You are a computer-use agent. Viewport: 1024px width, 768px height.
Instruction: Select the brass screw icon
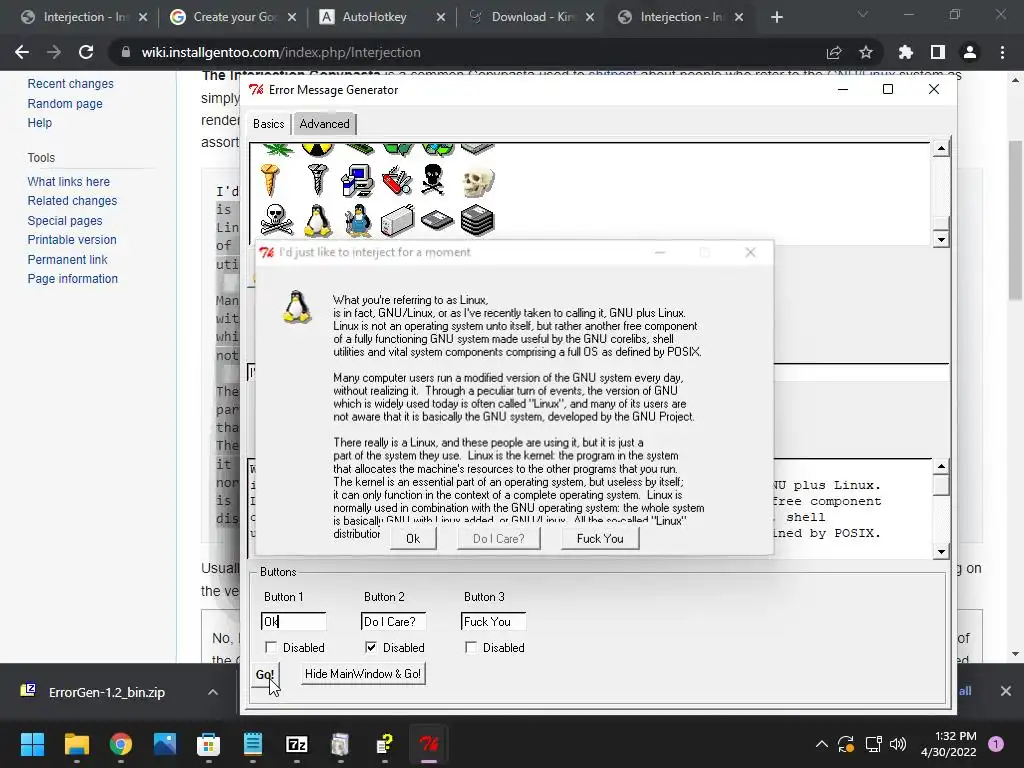click(270, 180)
